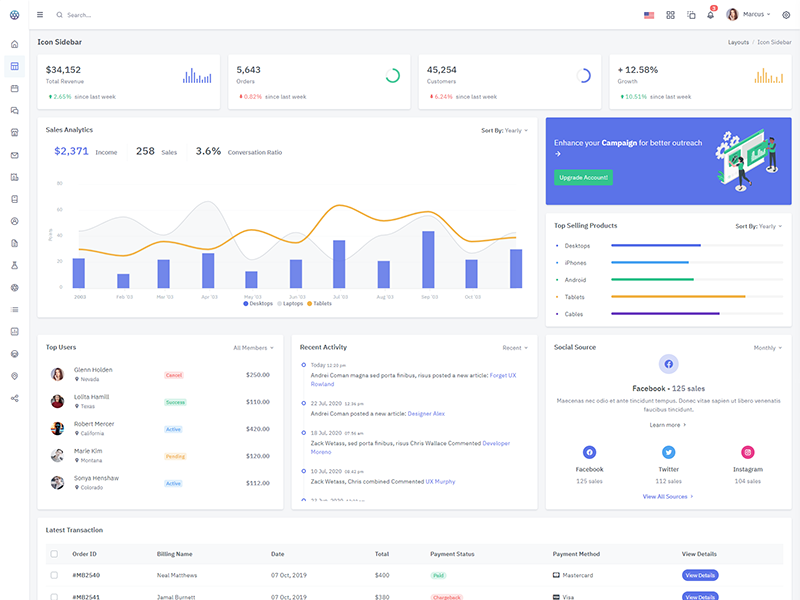The image size is (800, 600).
Task: Click the share nodes icon in sidebar
Action: pyautogui.click(x=14, y=398)
